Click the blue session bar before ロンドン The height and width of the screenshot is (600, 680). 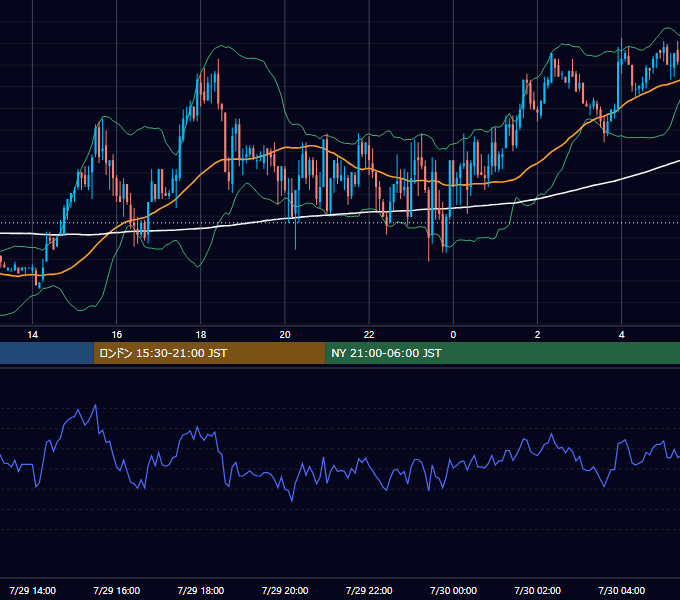coord(47,353)
